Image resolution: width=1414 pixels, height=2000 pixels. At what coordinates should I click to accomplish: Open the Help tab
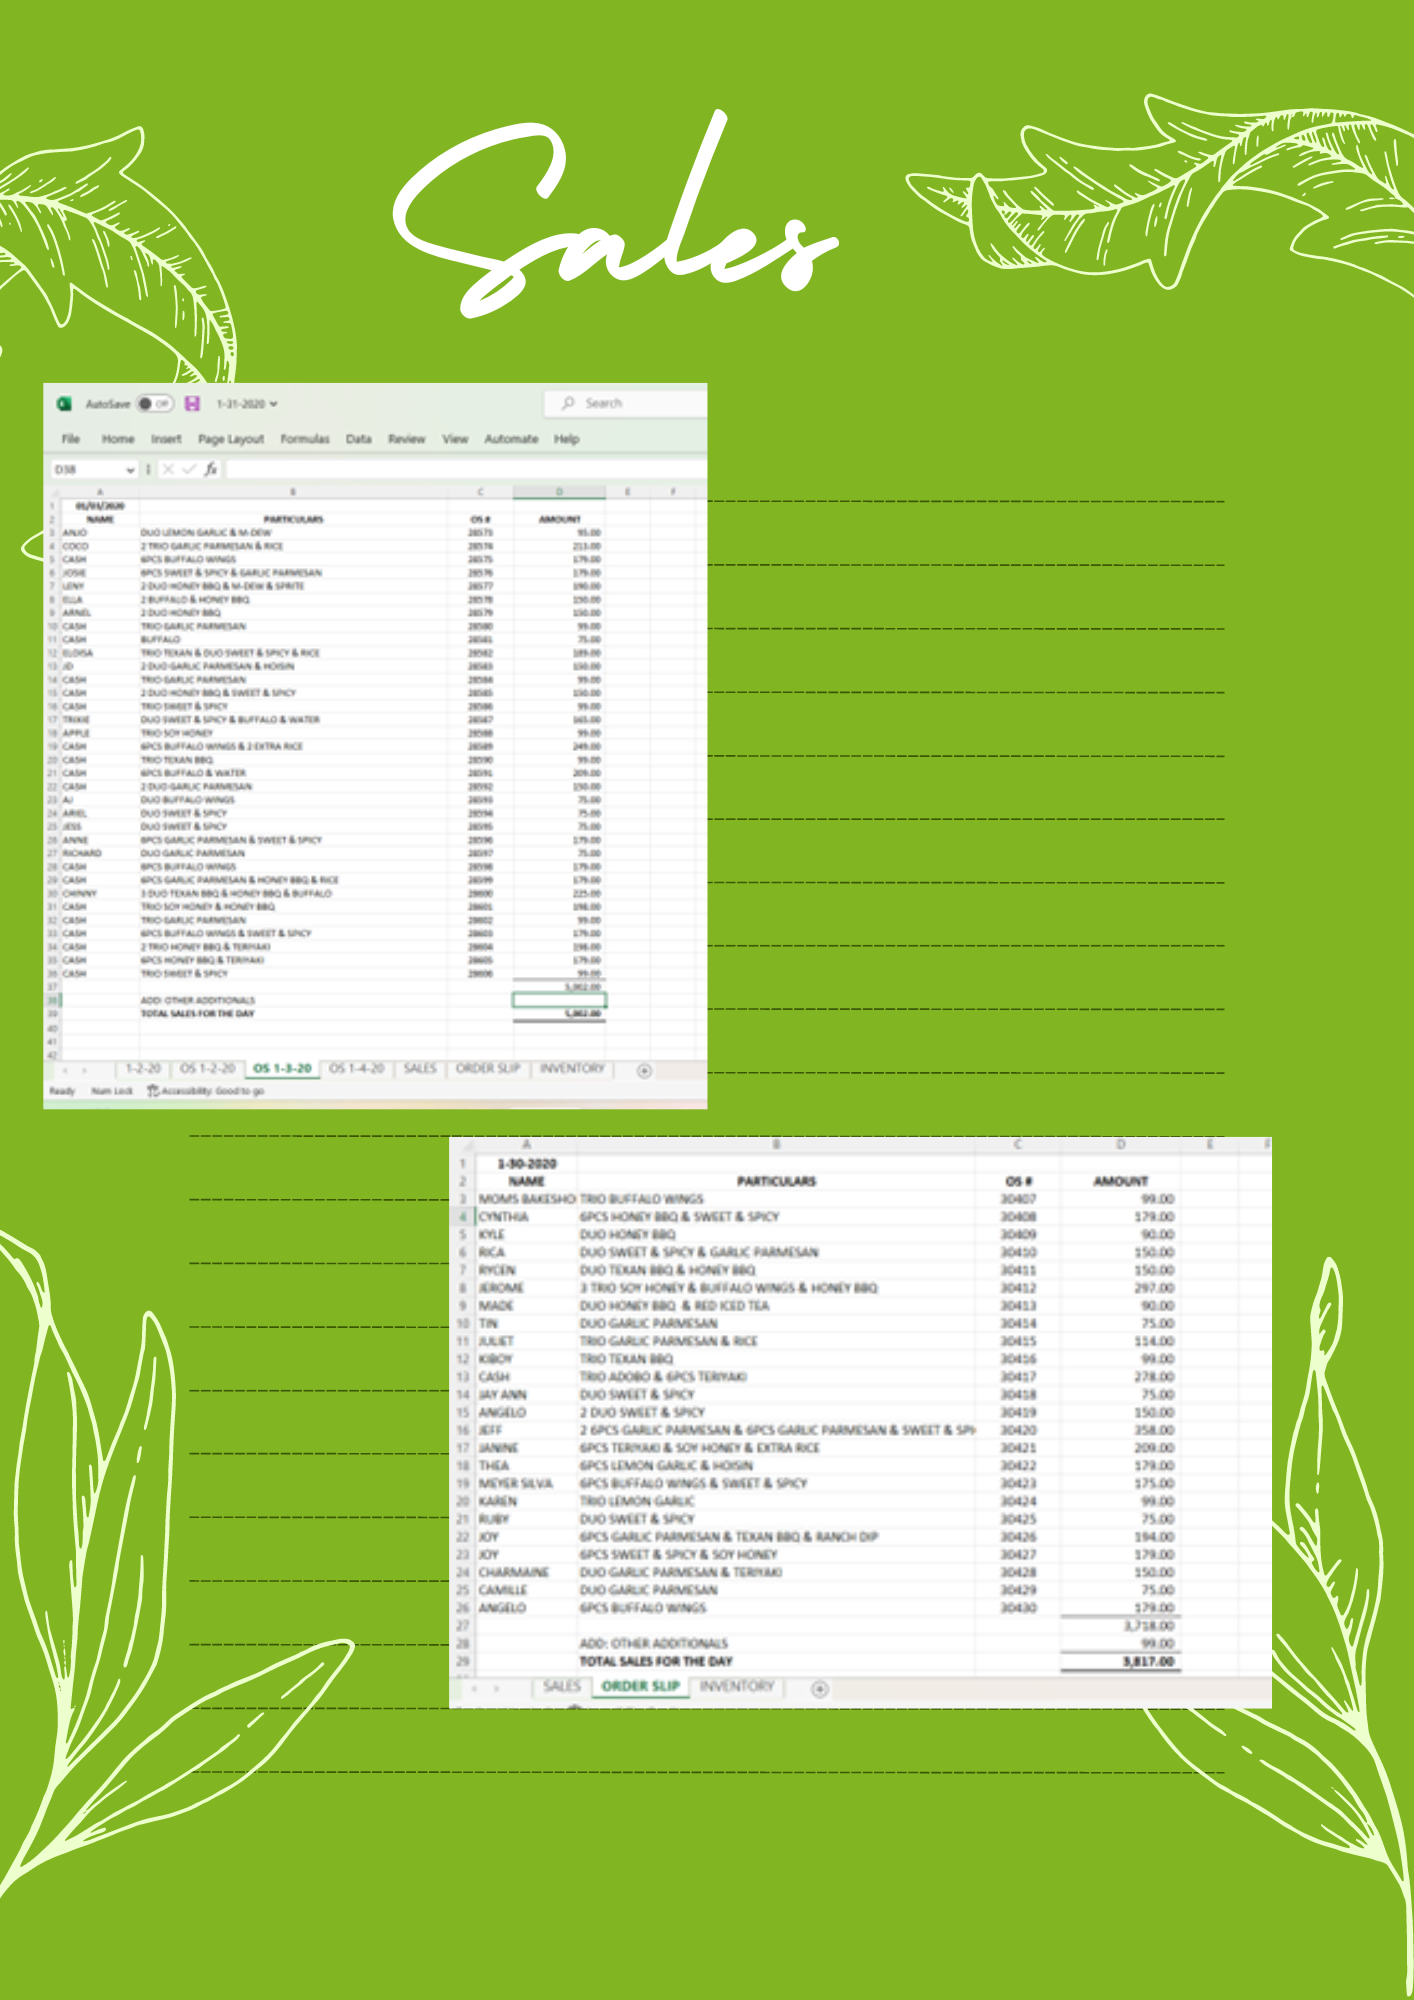coord(567,439)
